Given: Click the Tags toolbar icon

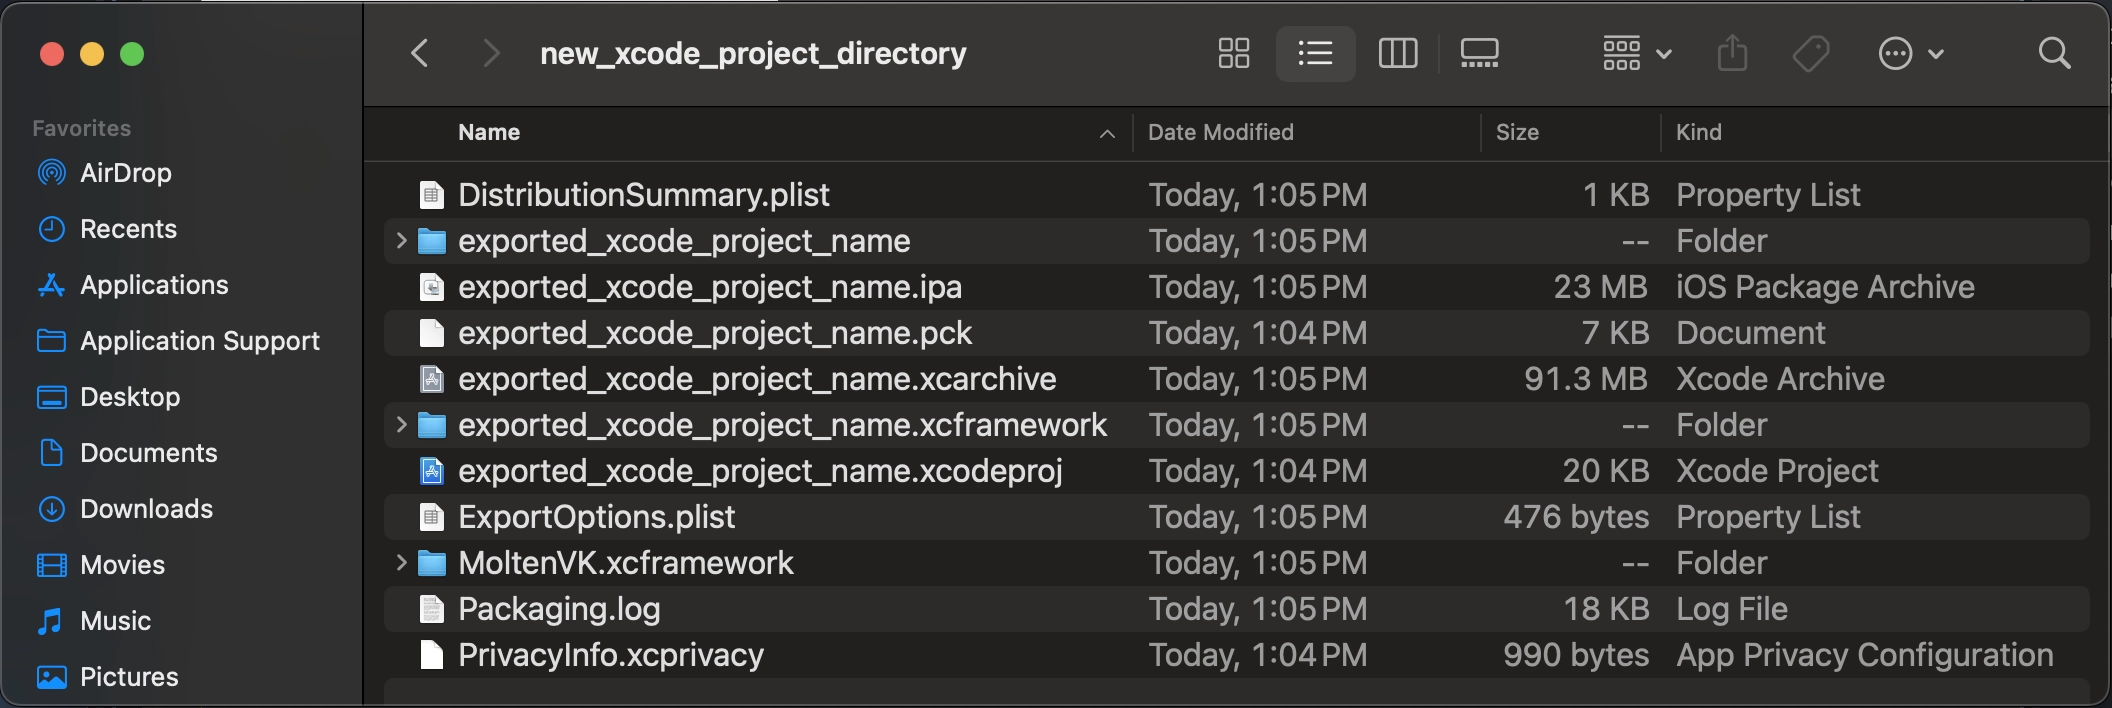Looking at the screenshot, I should [x=1811, y=53].
